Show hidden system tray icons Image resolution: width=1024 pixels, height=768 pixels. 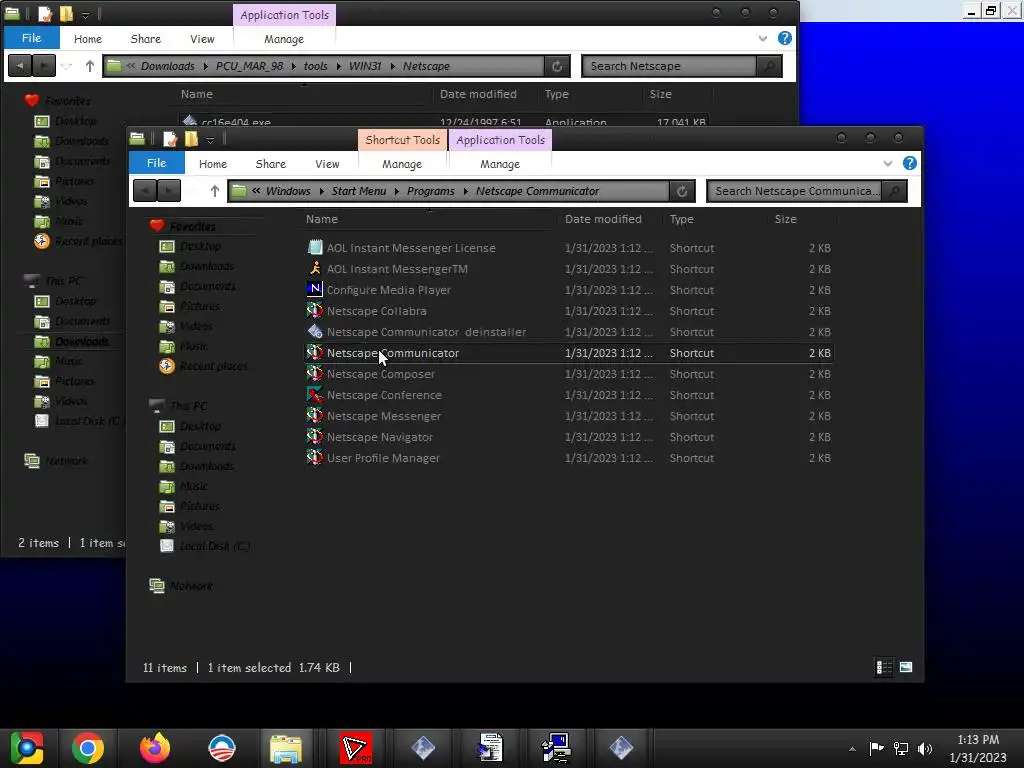pos(852,749)
